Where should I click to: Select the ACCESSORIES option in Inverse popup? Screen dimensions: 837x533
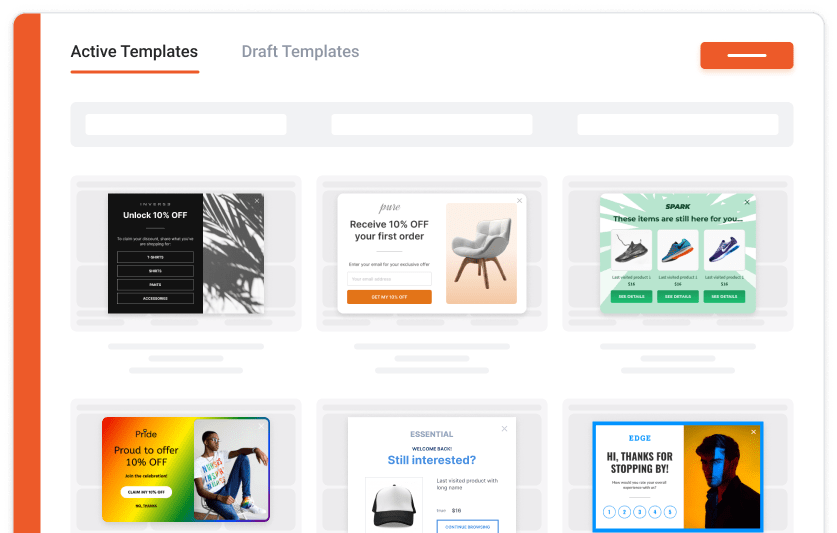(155, 299)
